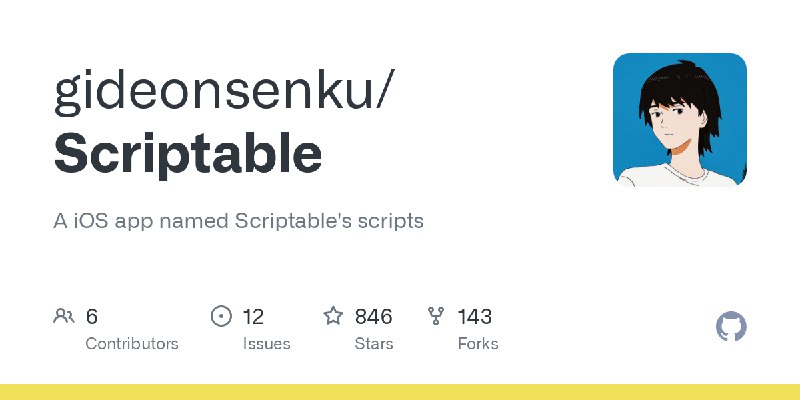This screenshot has height=400, width=800.
Task: Open the bold Scriptable repository title
Action: point(188,153)
